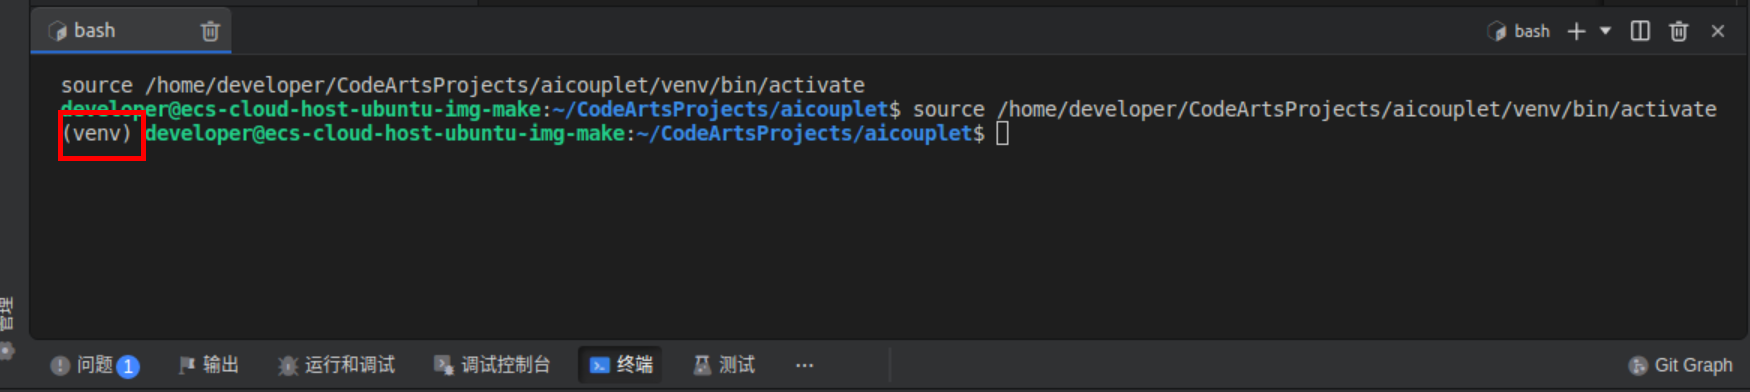This screenshot has width=1750, height=392.
Task: Switch to the 调试控制台 debug console tab
Action: click(492, 365)
